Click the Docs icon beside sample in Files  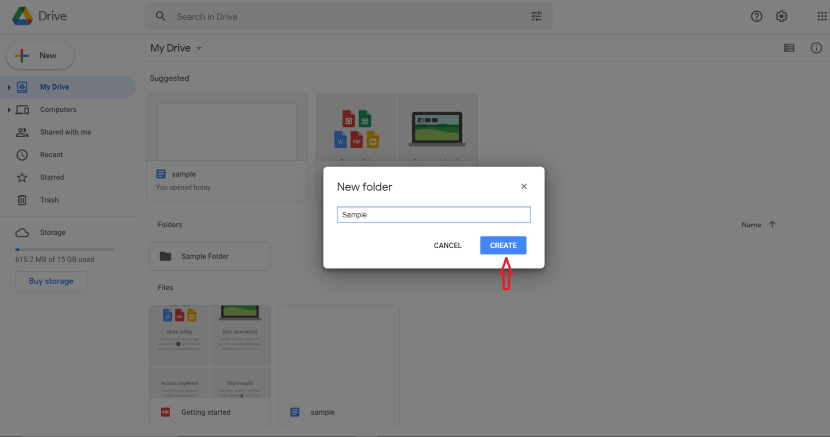pyautogui.click(x=295, y=412)
